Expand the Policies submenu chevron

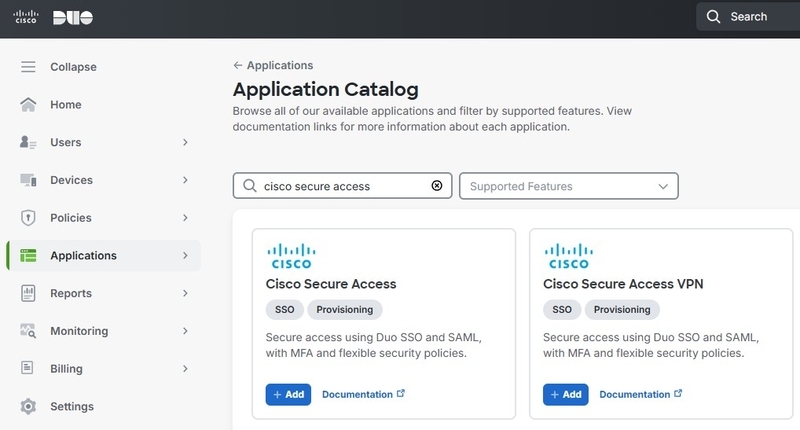click(x=185, y=218)
